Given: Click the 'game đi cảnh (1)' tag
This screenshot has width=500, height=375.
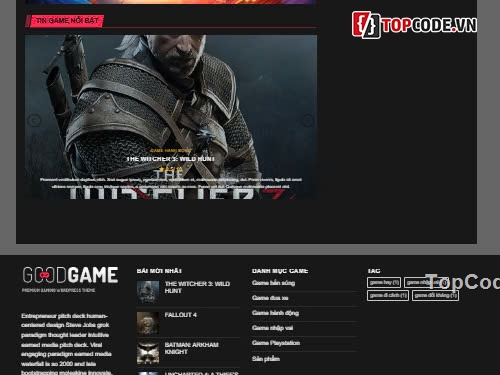Looking at the screenshot, I should coord(388,295).
